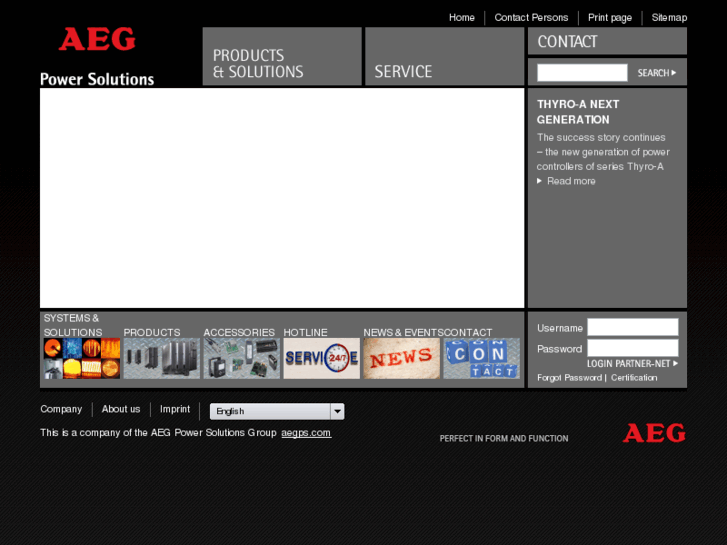Click the red AEG logo in footer
Viewport: 727px width, 545px height.
point(654,433)
